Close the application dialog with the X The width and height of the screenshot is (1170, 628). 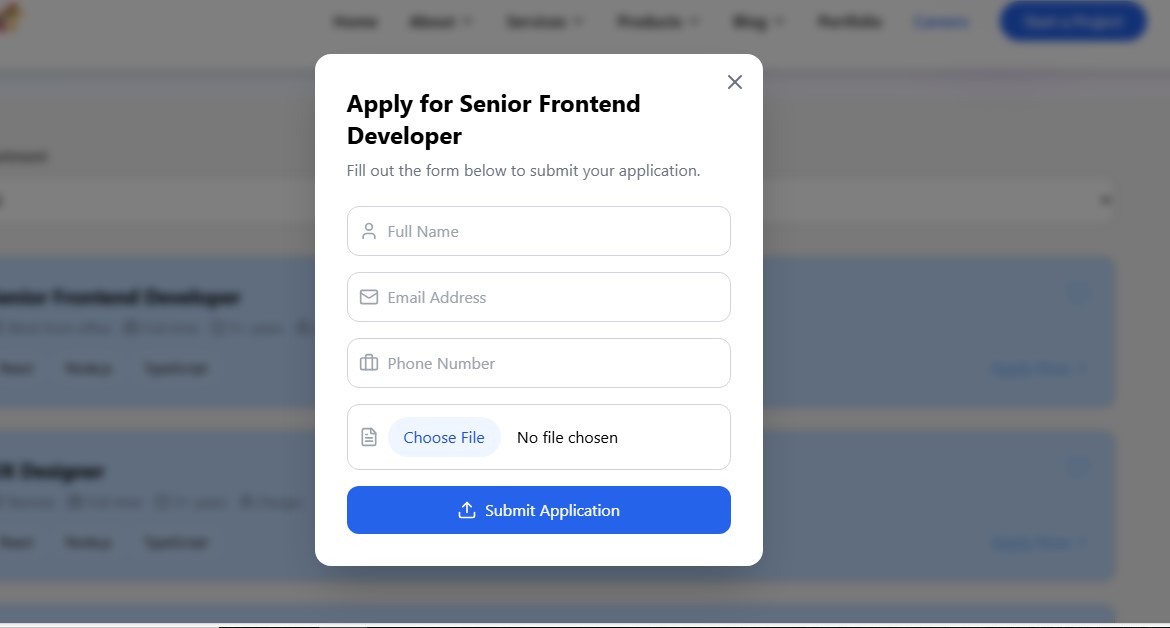pyautogui.click(x=735, y=82)
